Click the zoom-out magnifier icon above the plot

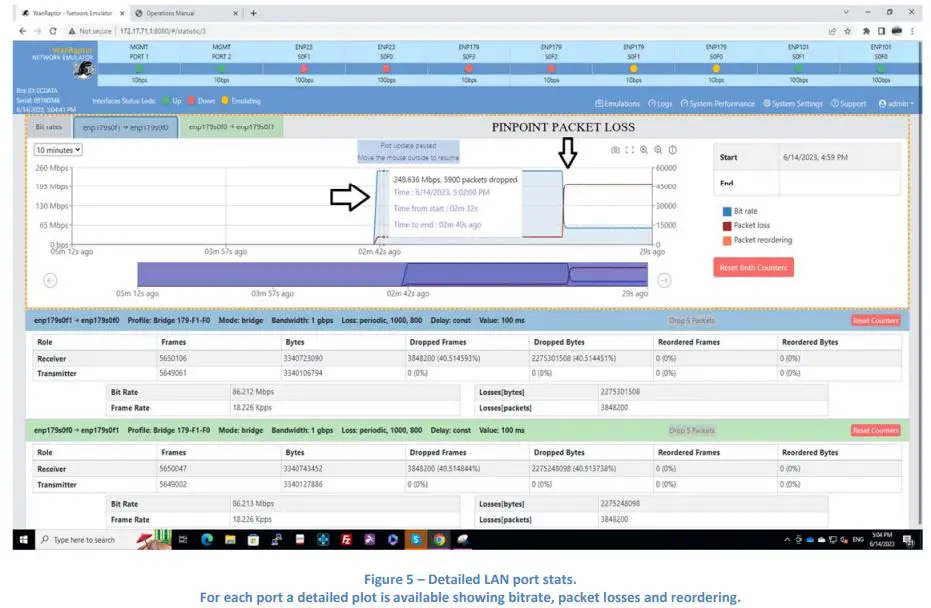[x=657, y=149]
